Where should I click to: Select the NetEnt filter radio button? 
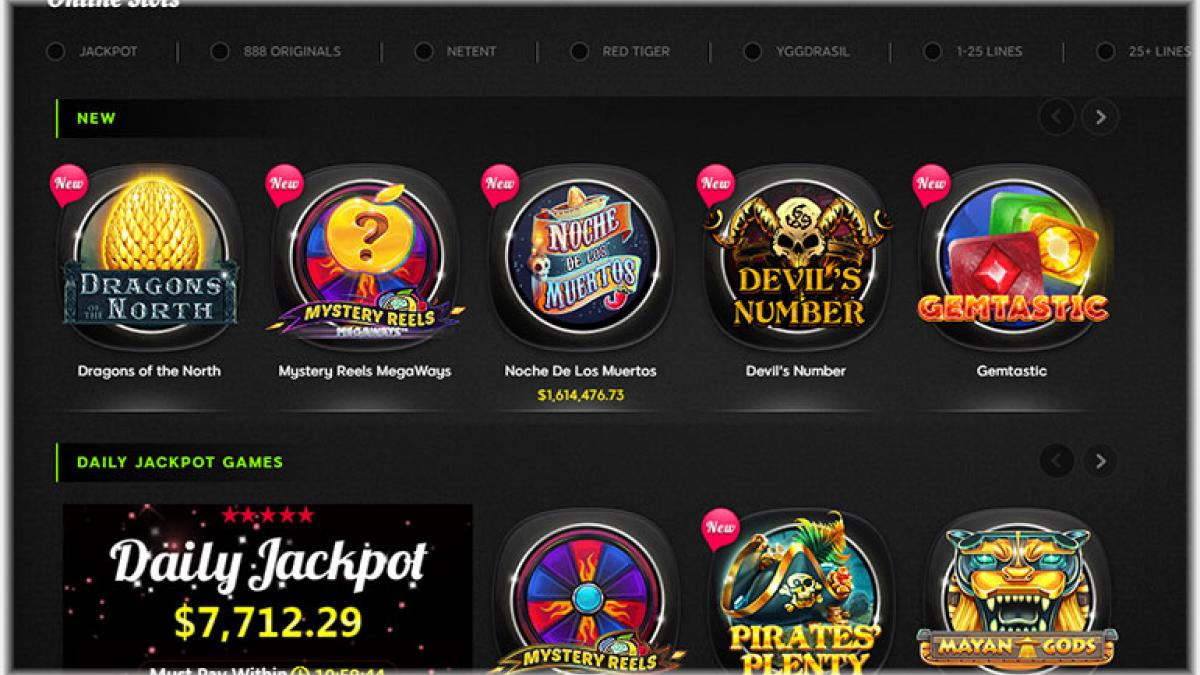pyautogui.click(x=424, y=51)
